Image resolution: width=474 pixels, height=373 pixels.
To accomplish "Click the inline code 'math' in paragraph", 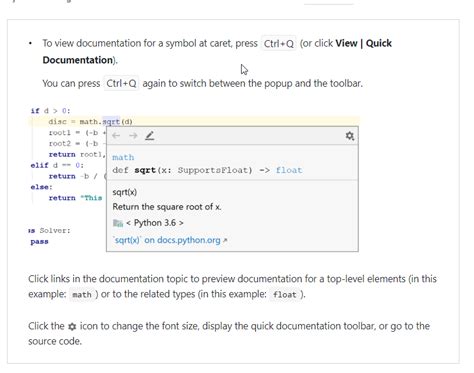I will pos(82,295).
